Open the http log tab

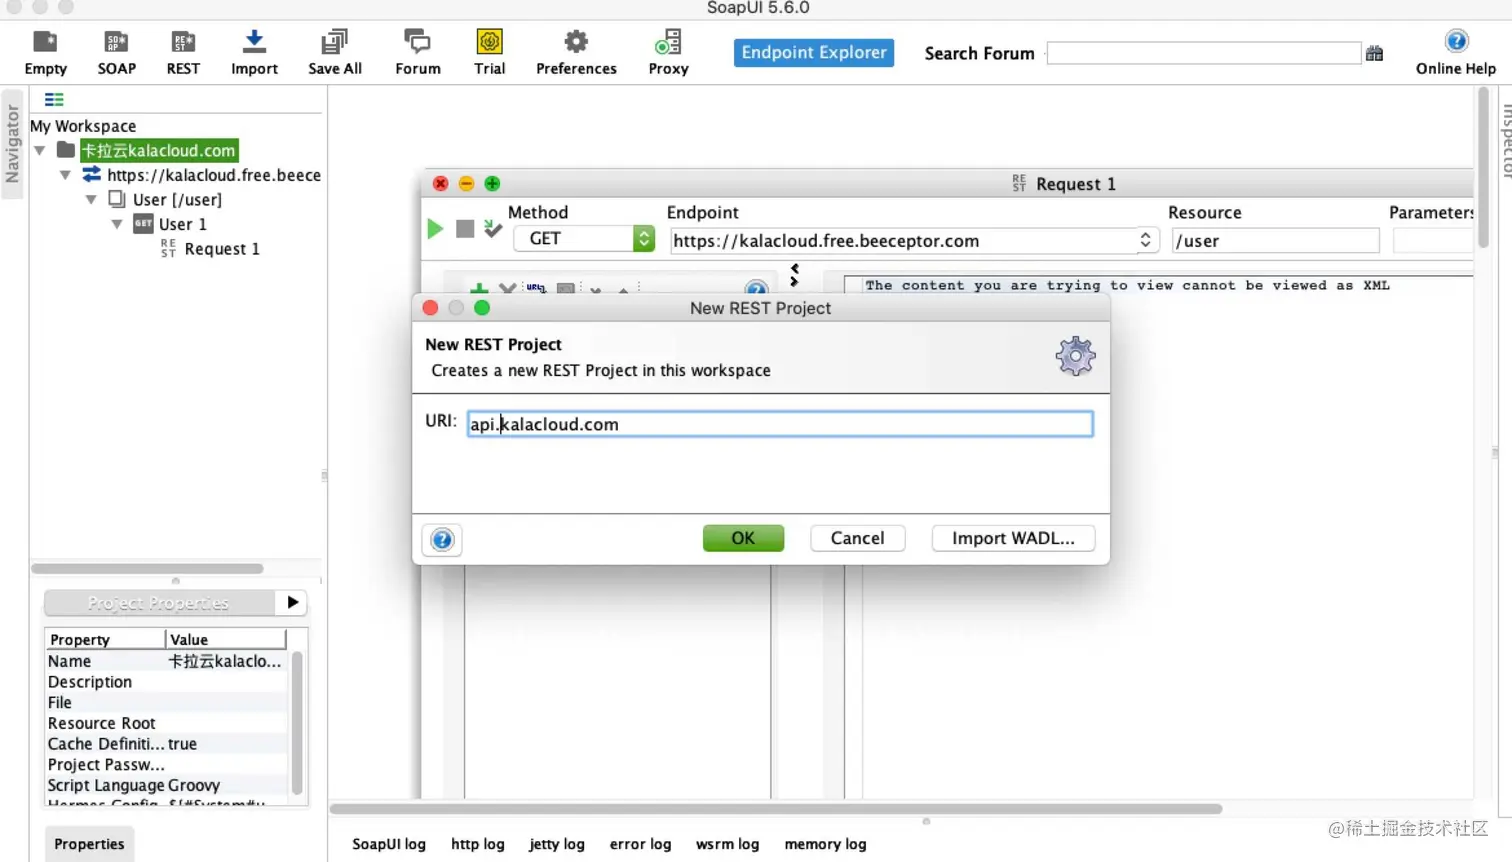478,844
